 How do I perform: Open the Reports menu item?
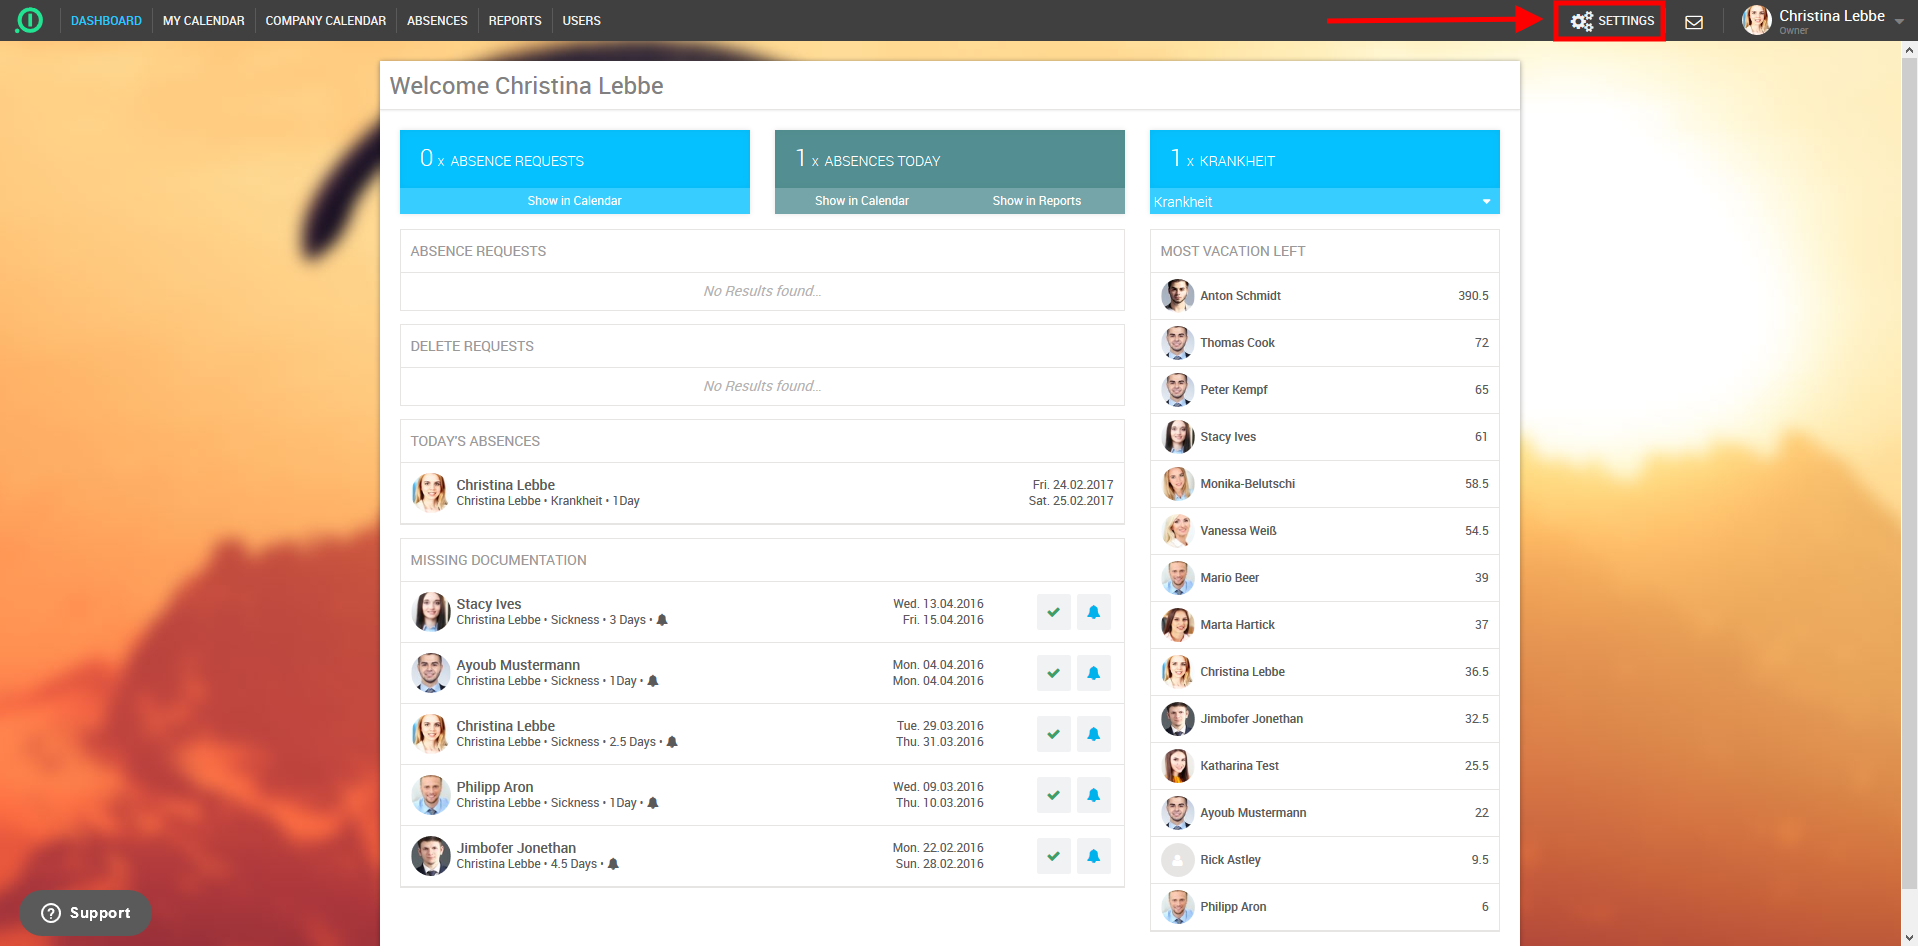tap(514, 21)
